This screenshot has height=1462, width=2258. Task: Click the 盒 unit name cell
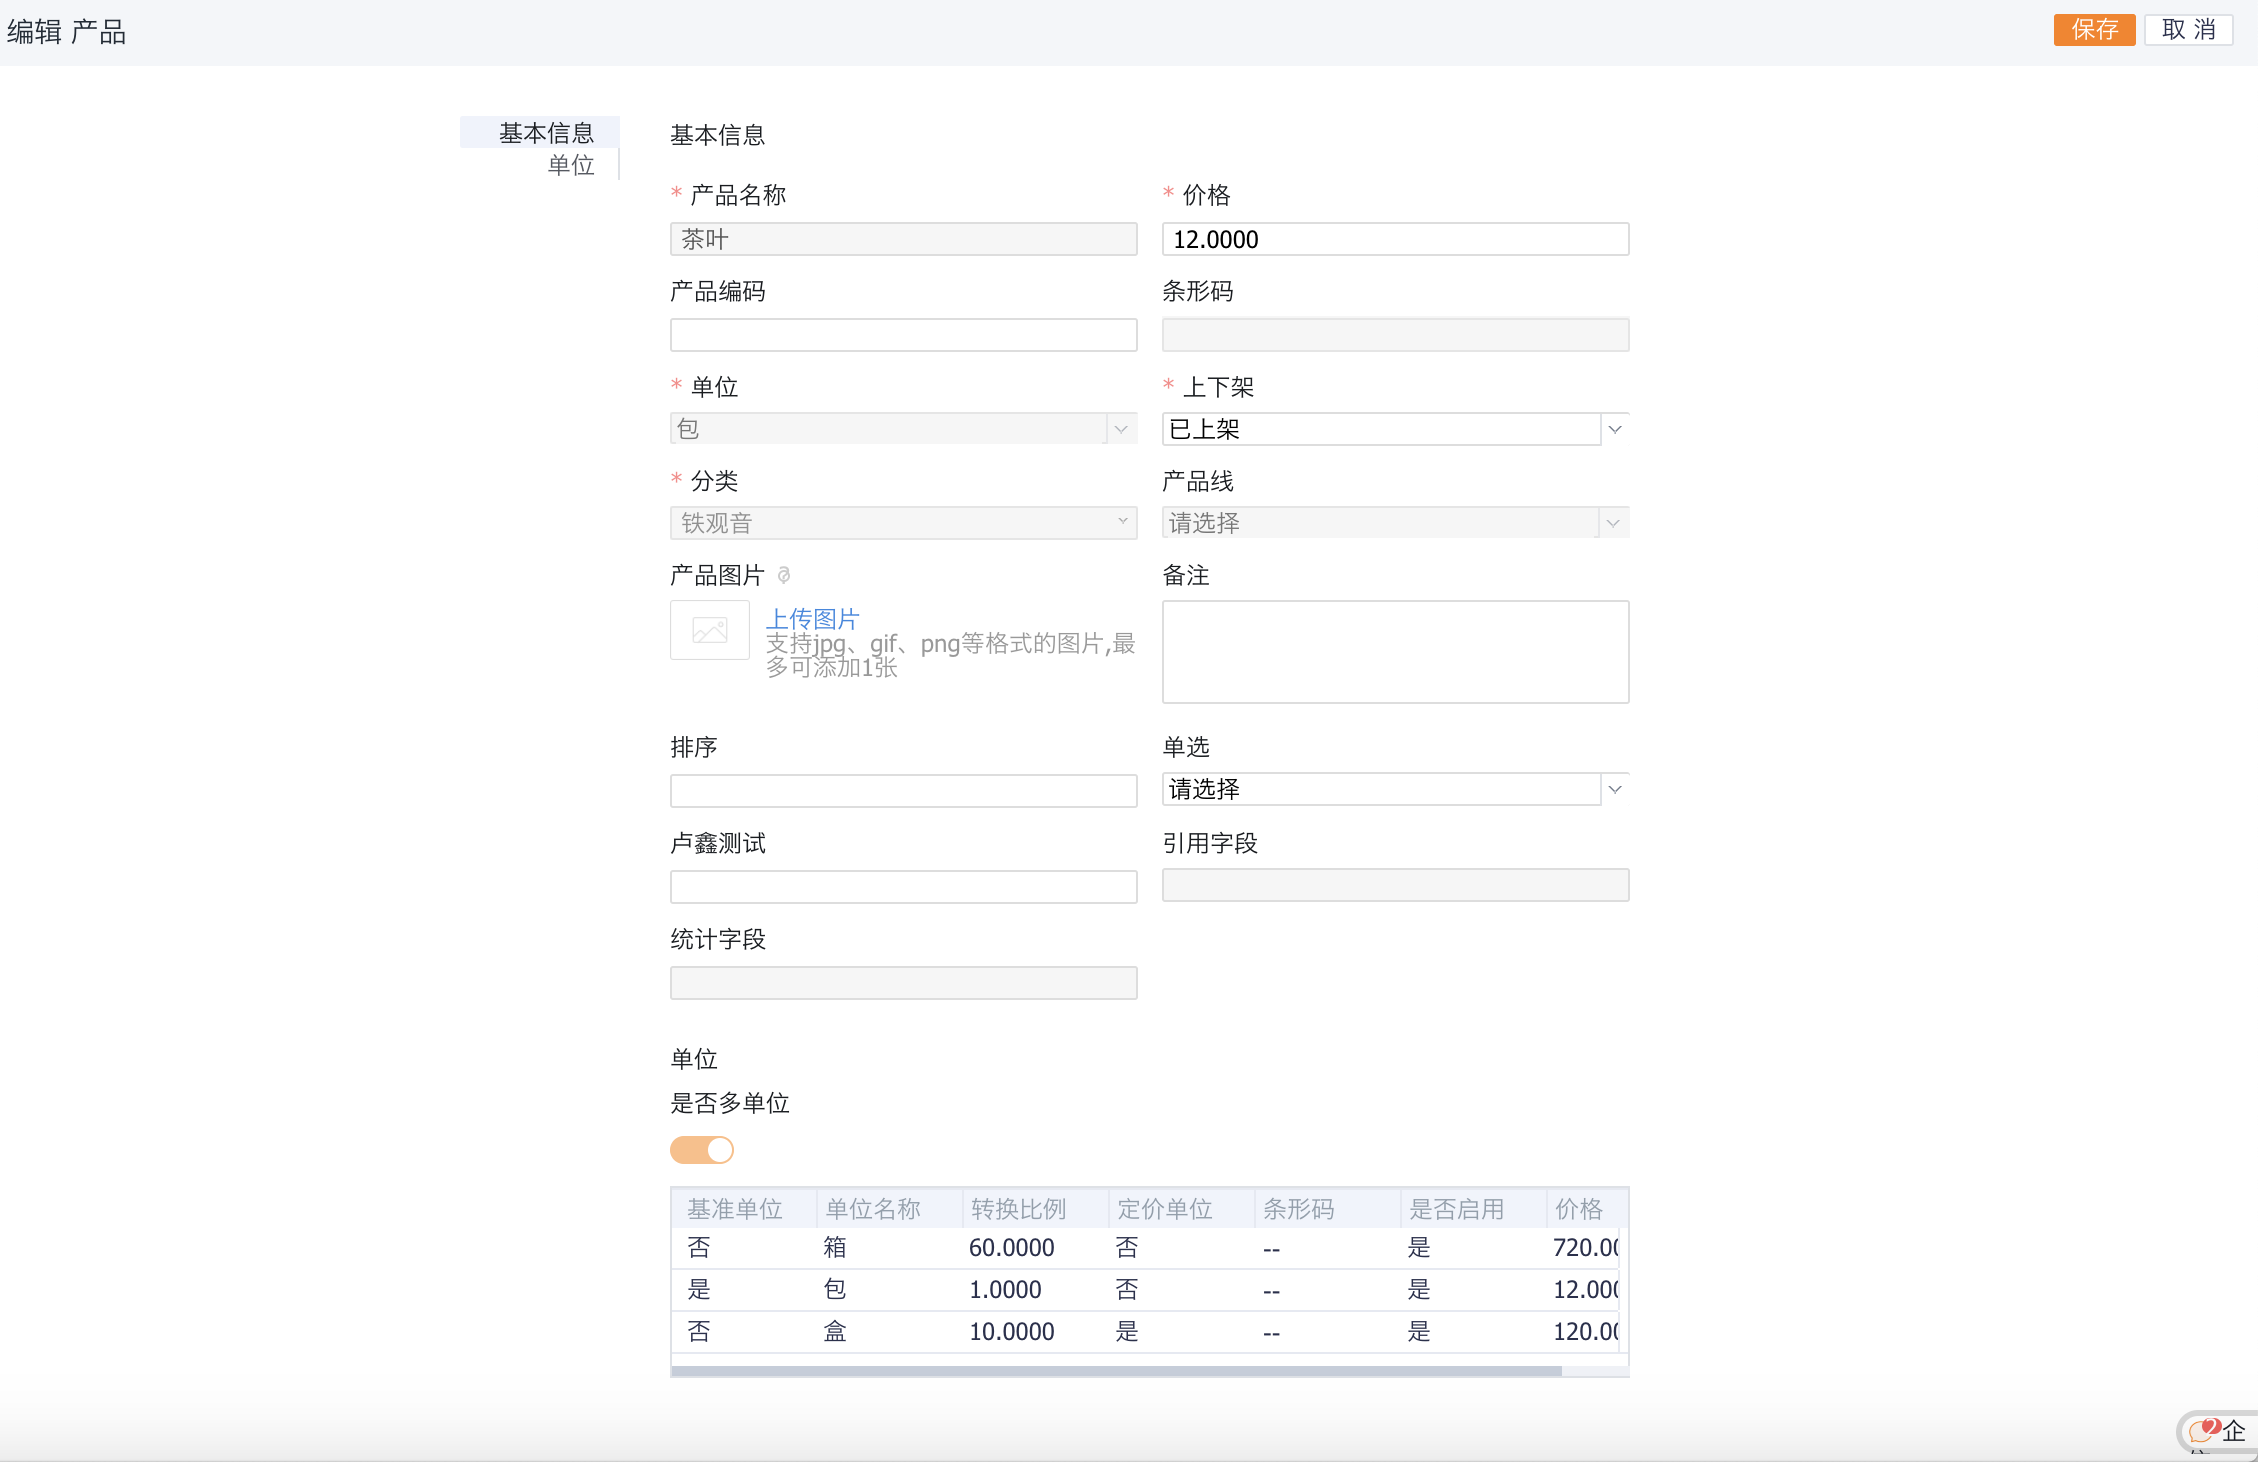[834, 1332]
